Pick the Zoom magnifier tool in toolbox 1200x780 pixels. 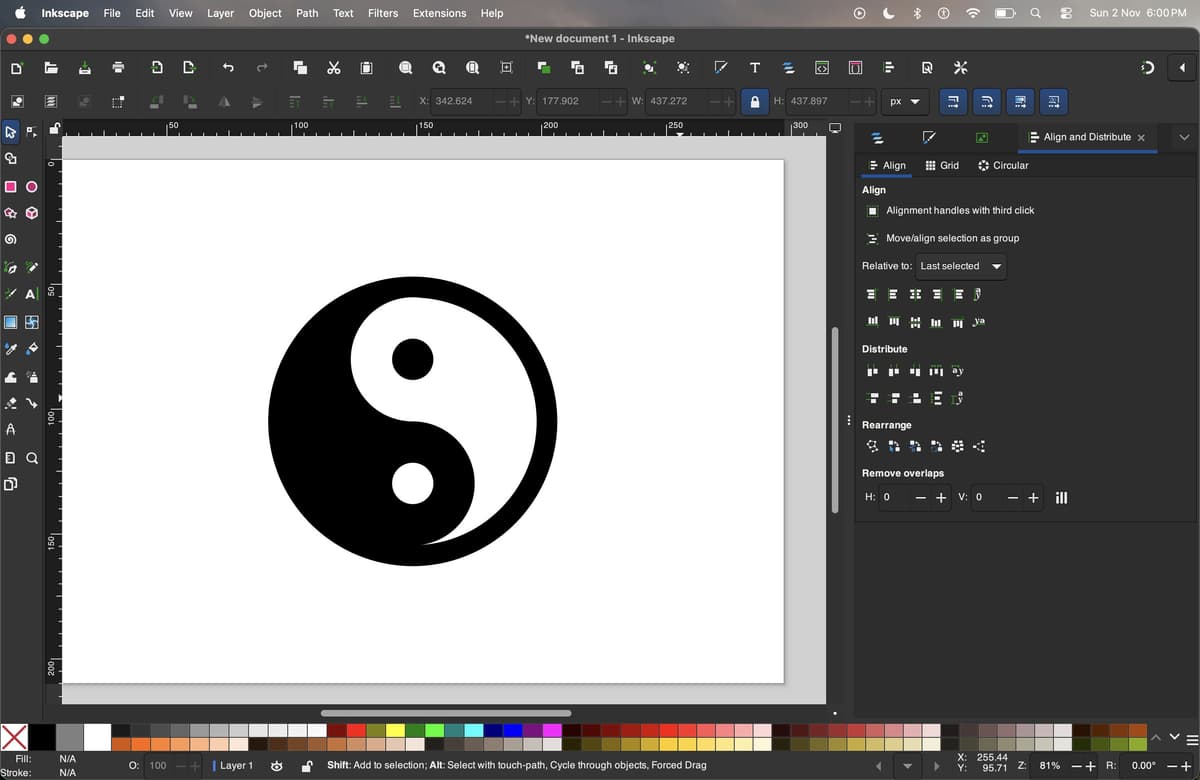(31, 459)
